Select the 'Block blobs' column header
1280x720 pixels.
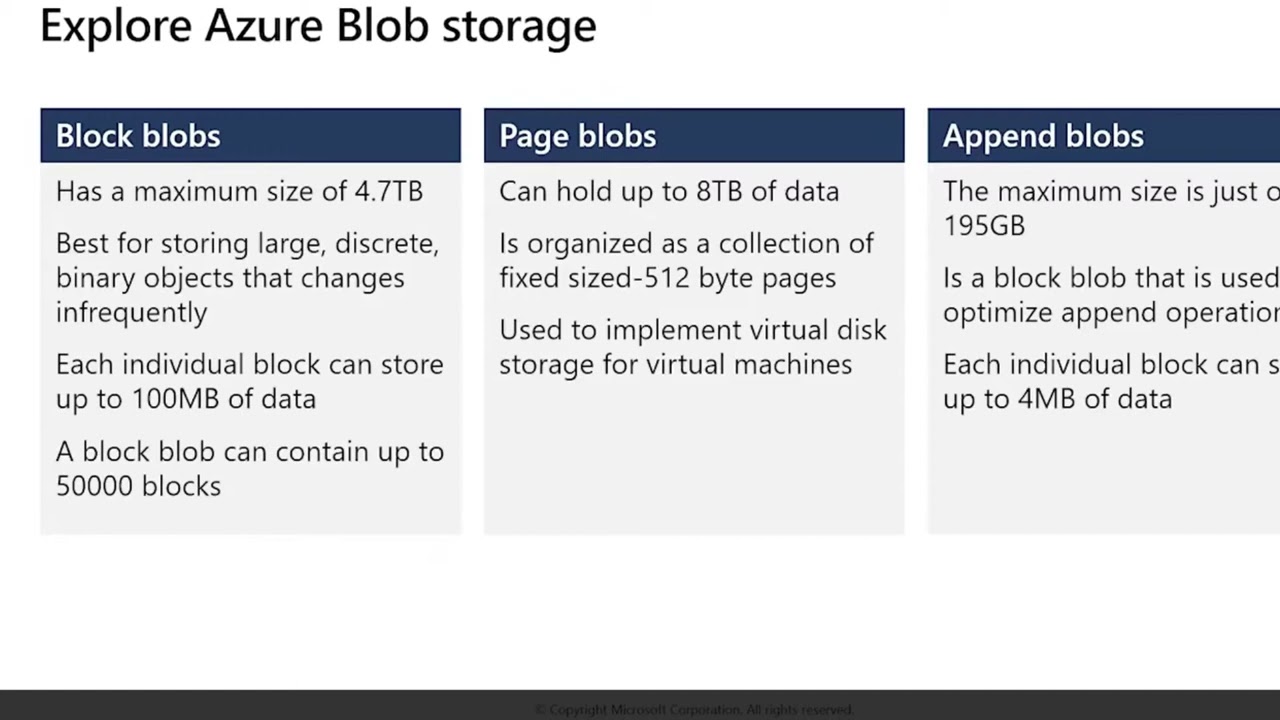(x=250, y=136)
